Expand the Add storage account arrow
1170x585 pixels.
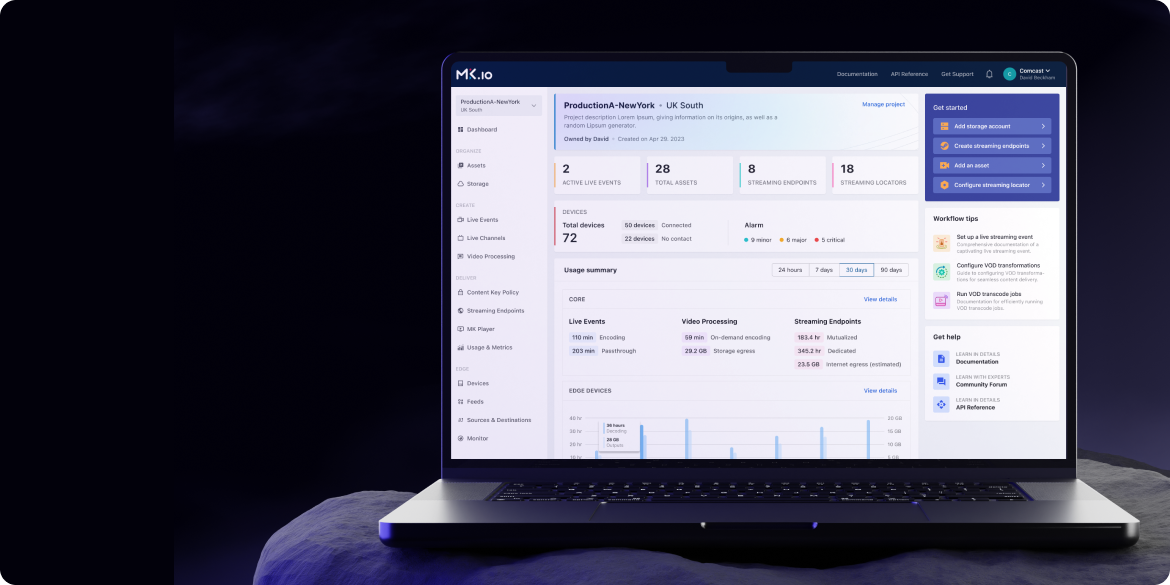pos(1043,127)
